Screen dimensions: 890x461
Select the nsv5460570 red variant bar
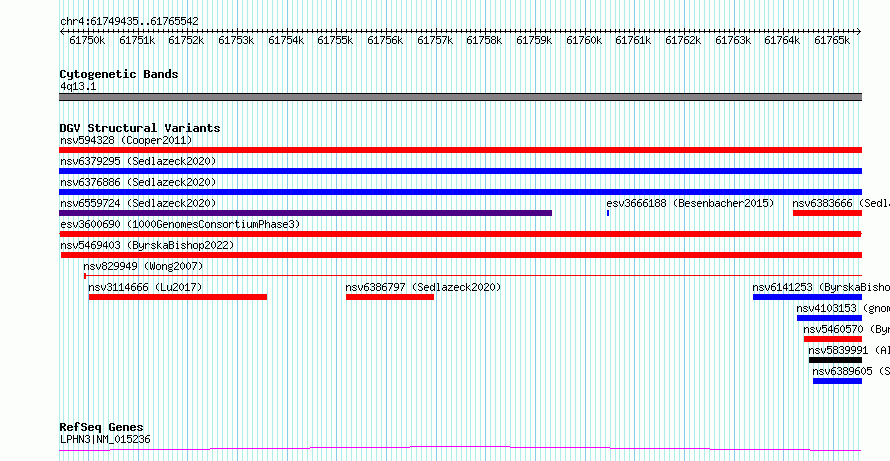pos(833,339)
